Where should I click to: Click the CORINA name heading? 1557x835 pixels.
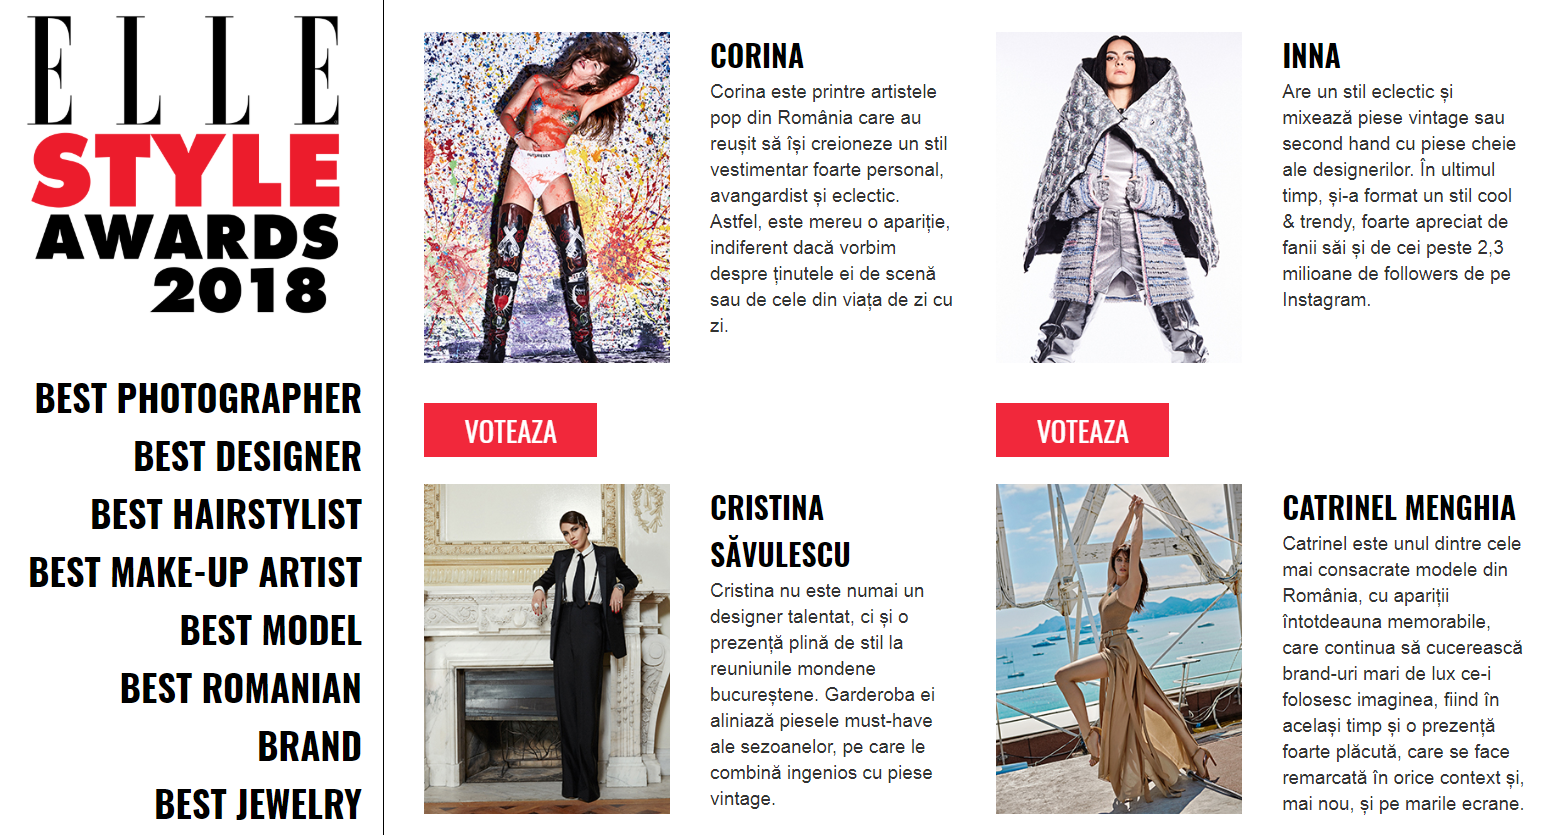757,56
